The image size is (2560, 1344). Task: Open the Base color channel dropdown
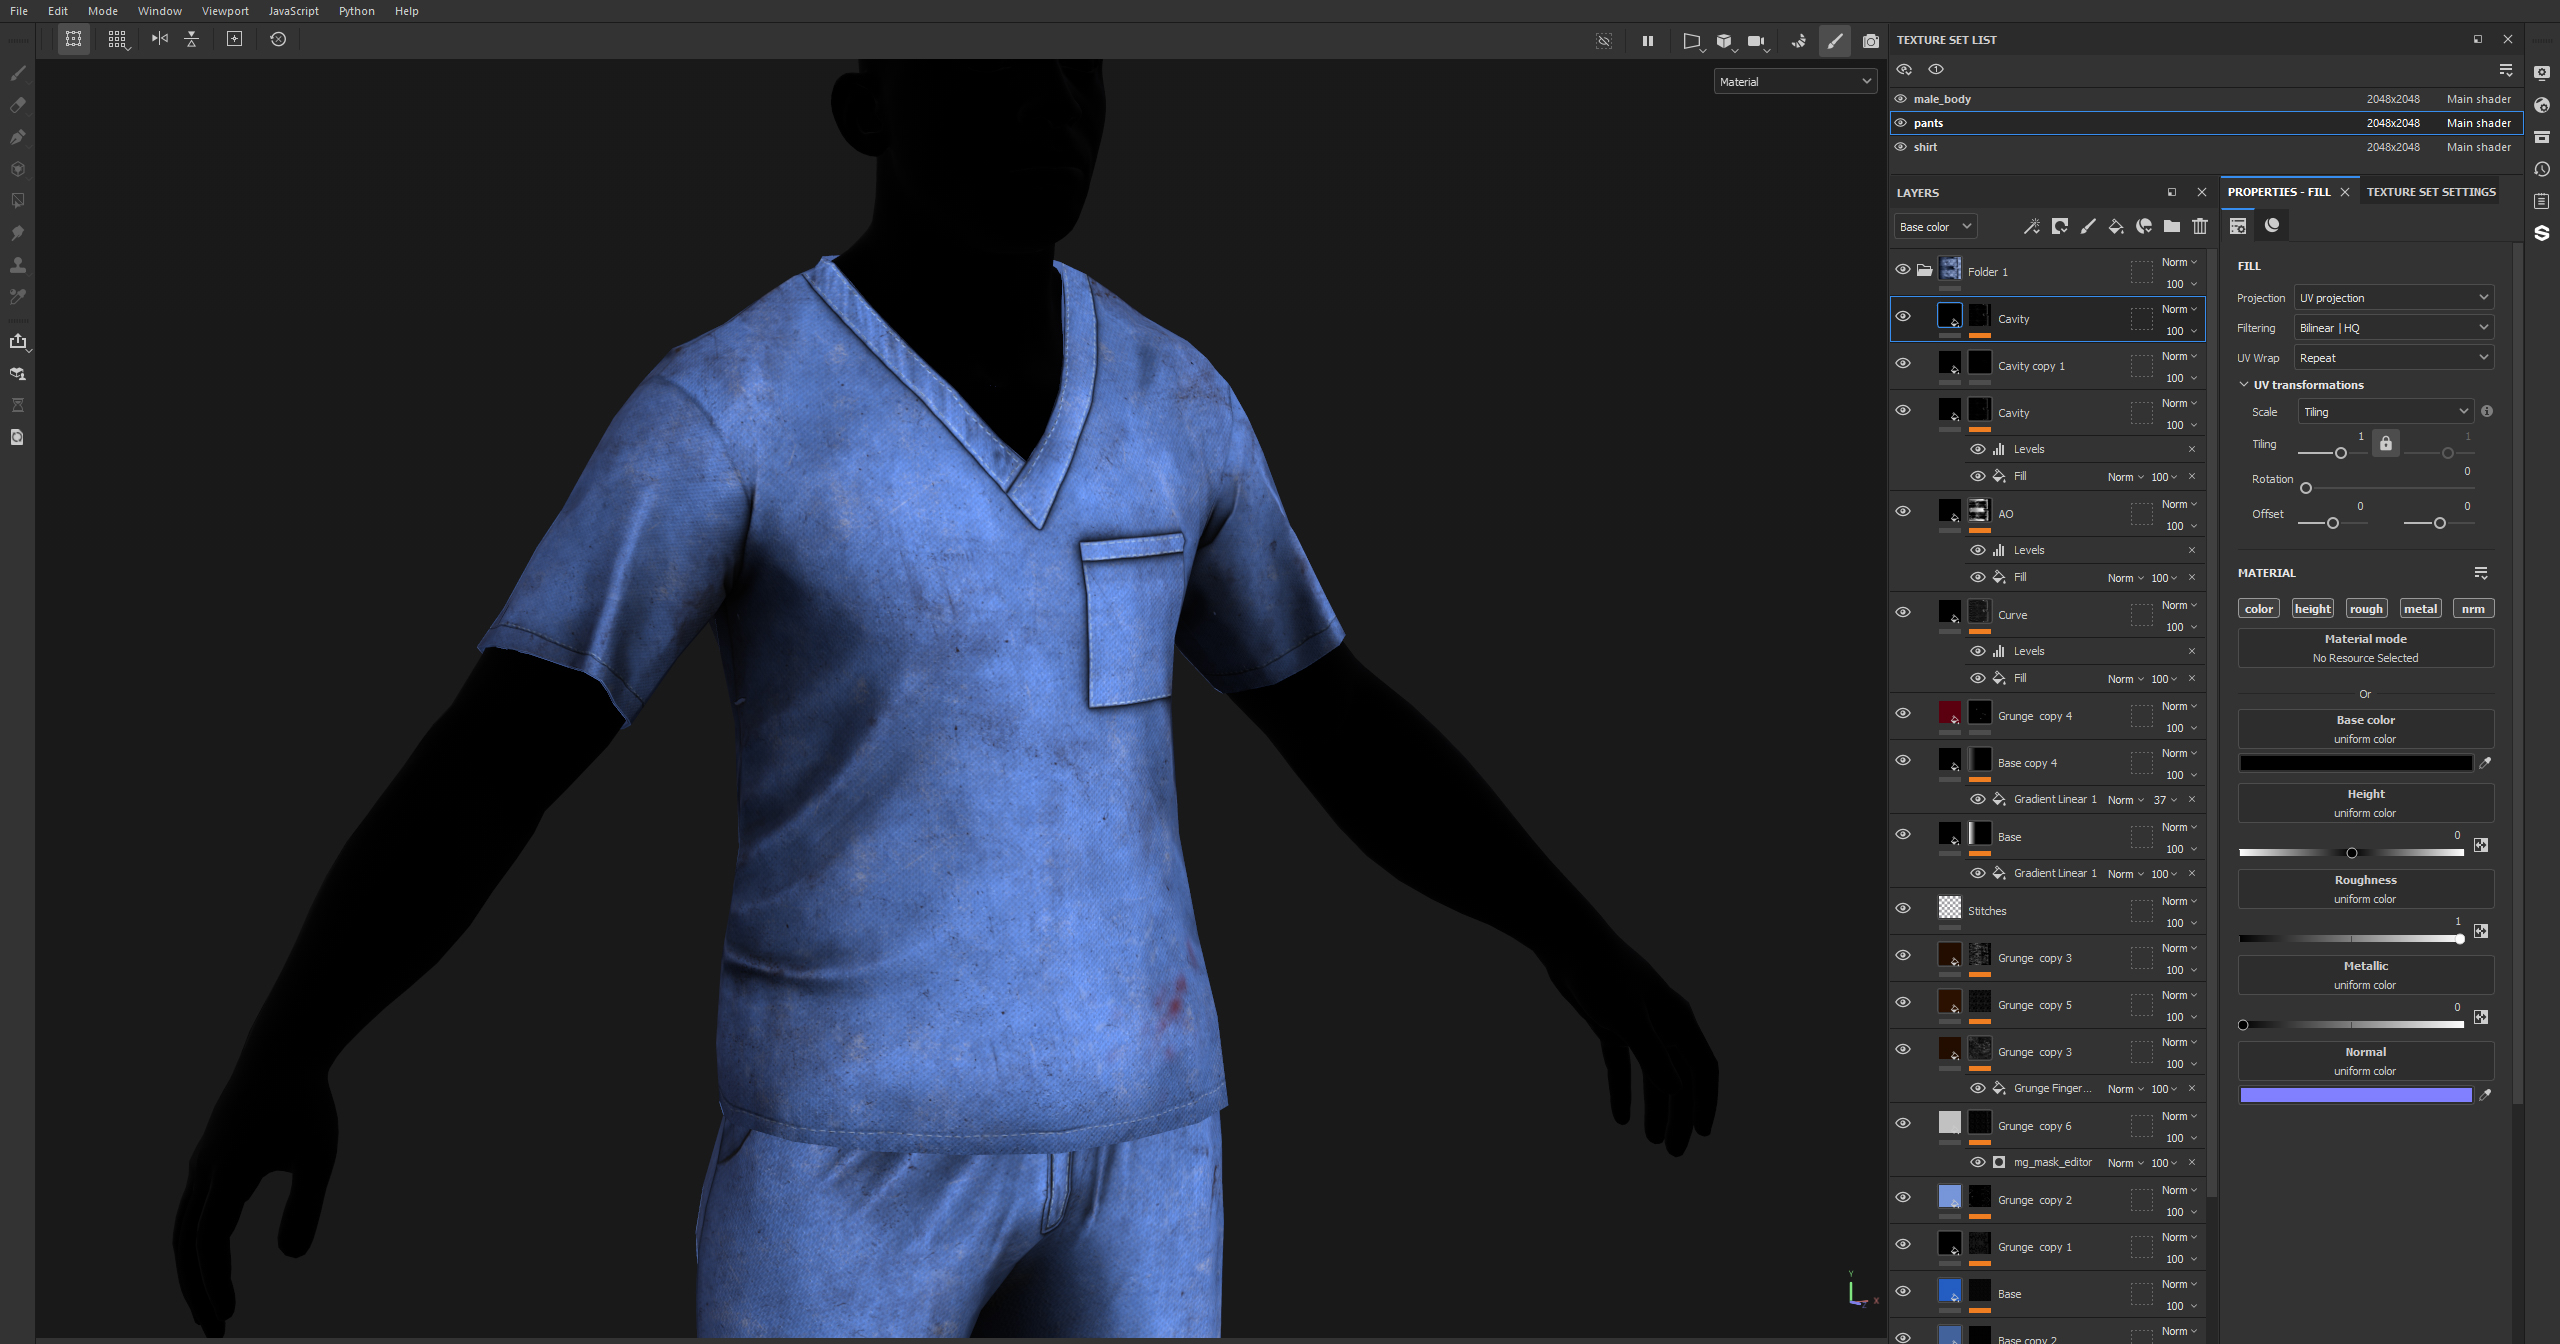1934,227
